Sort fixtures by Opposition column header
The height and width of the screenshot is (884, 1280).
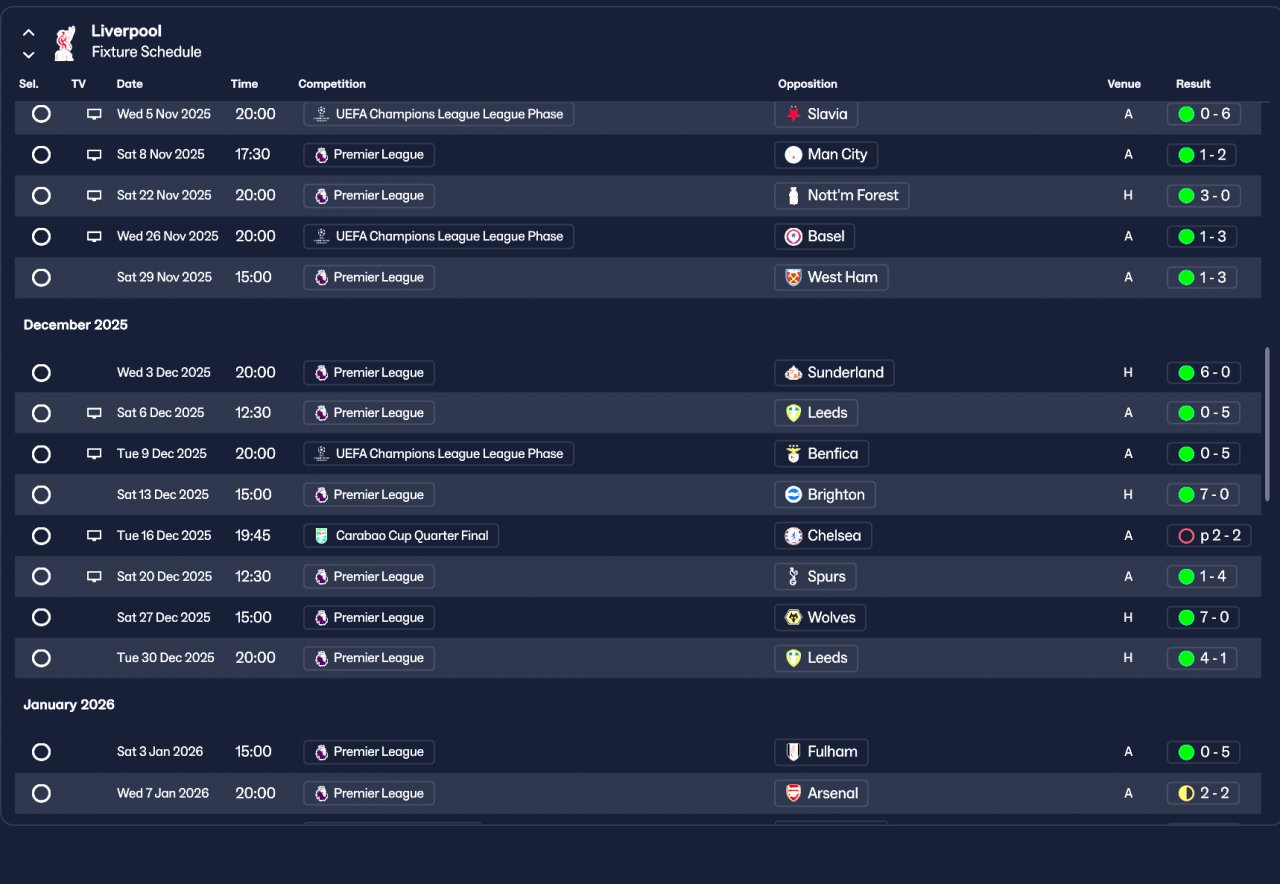pyautogui.click(x=808, y=84)
